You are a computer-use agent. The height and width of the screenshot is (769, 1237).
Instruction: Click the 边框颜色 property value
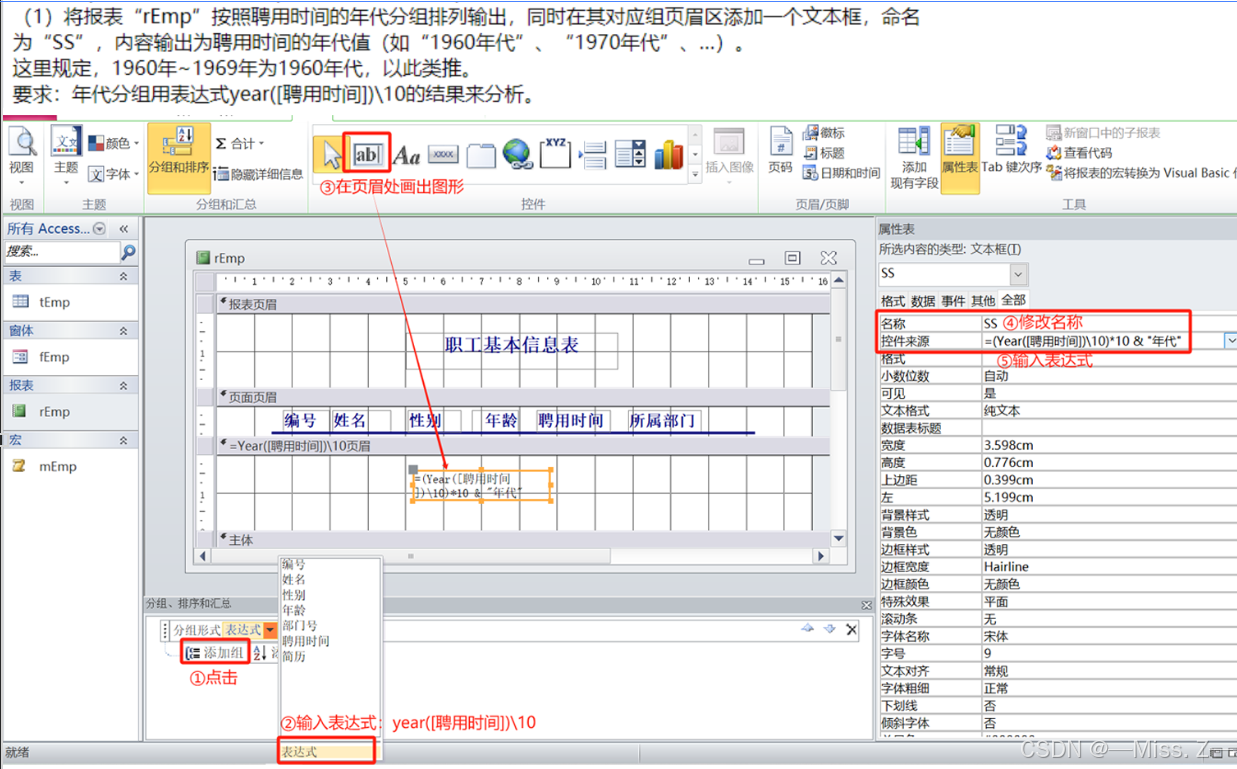pyautogui.click(x=1109, y=584)
